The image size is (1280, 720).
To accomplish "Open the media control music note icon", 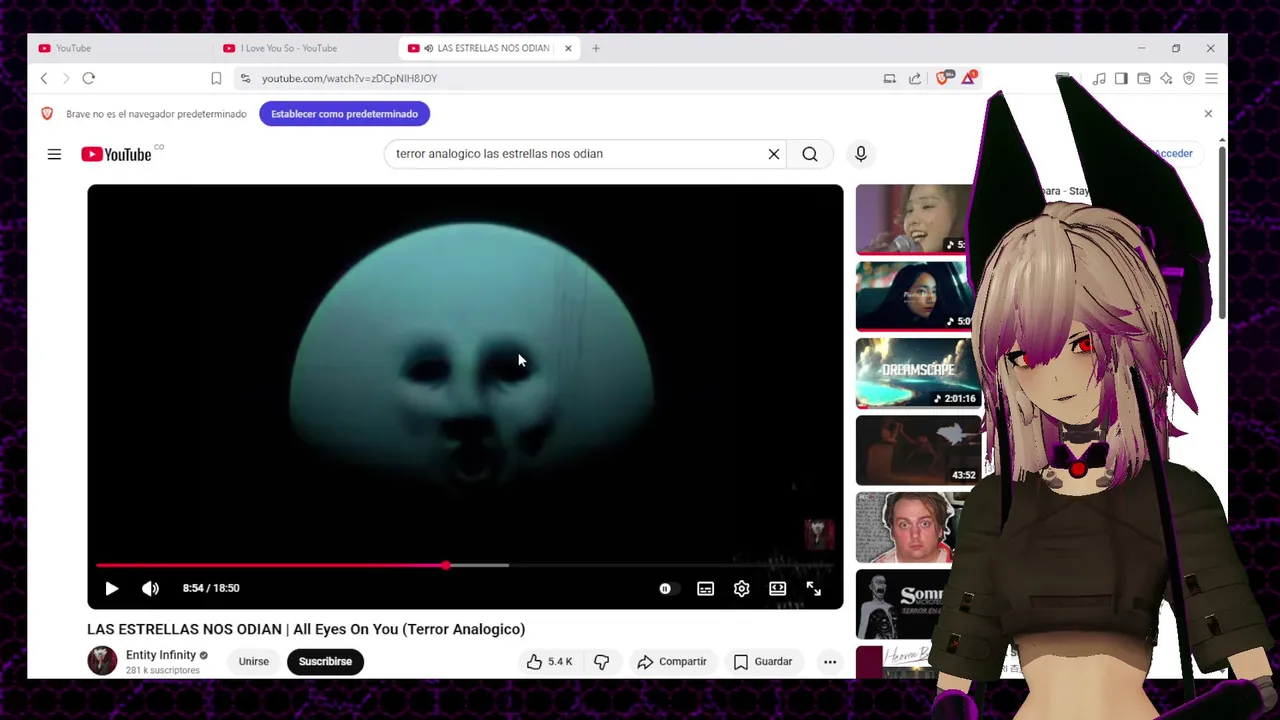I will click(x=1099, y=78).
